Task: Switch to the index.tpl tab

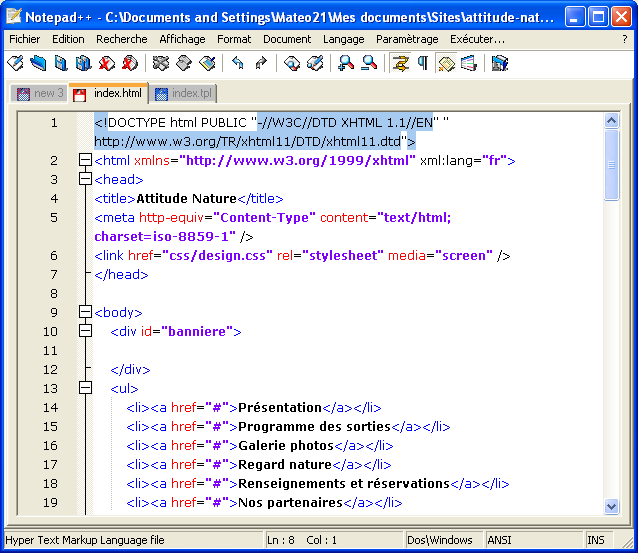Action: click(185, 93)
